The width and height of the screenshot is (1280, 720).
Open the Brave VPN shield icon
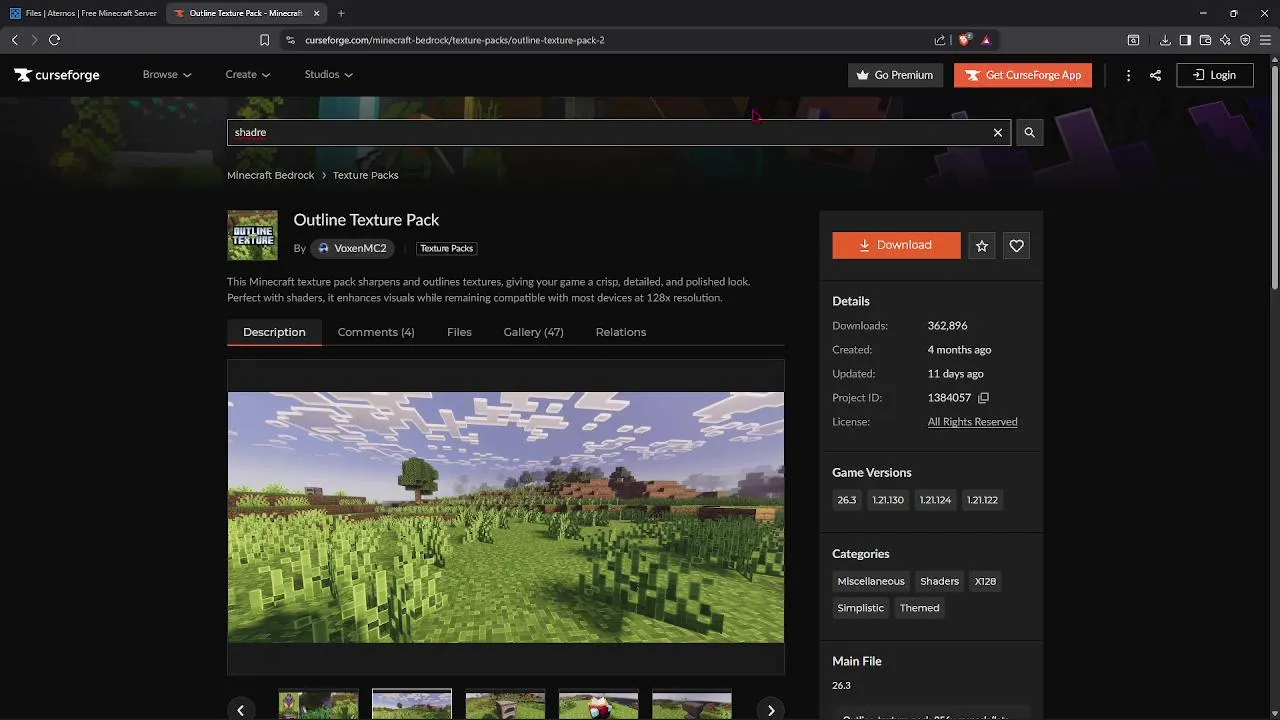pos(1245,40)
